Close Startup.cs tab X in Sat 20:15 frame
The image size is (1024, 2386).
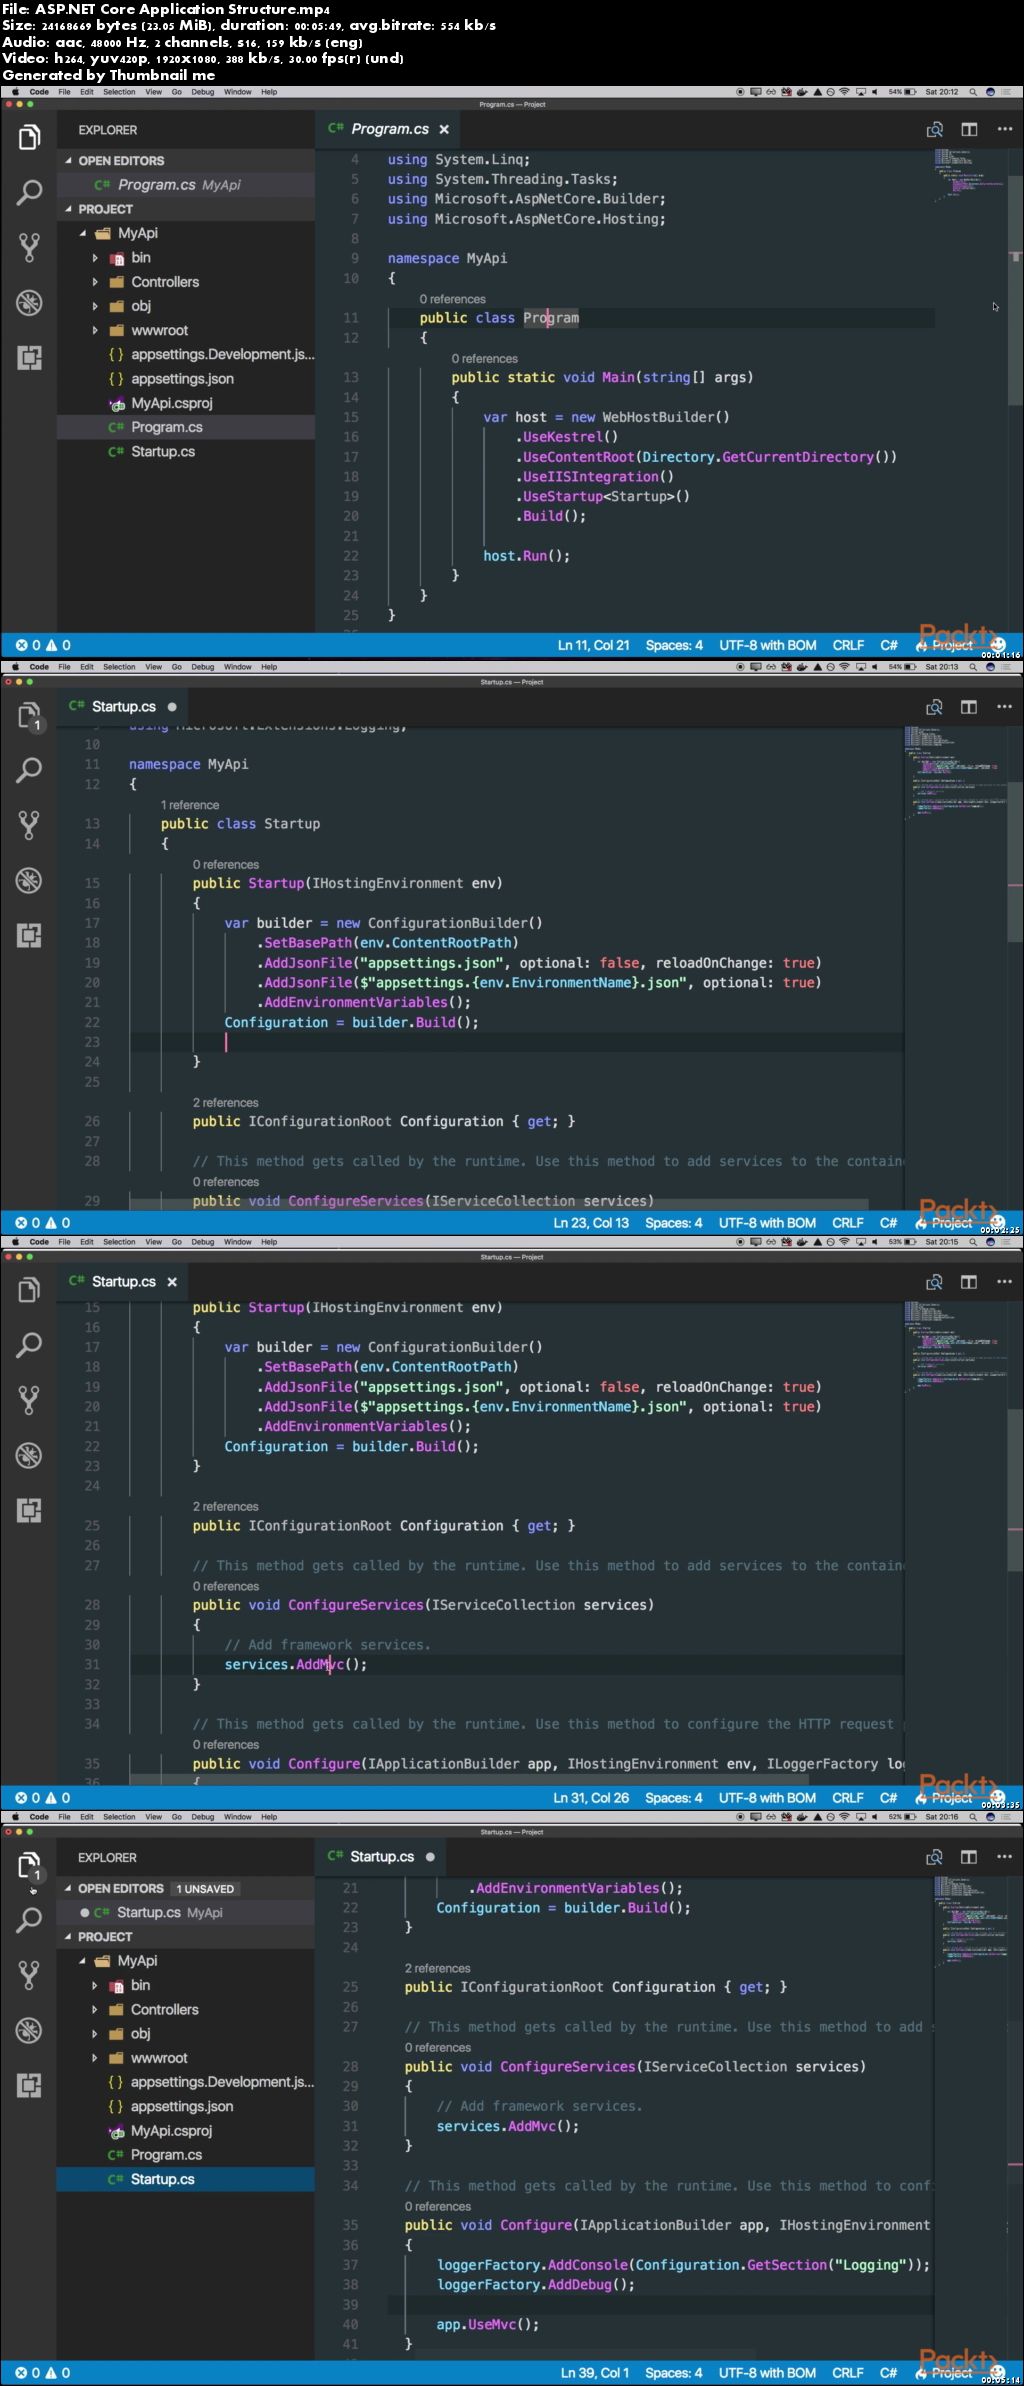(x=172, y=1282)
